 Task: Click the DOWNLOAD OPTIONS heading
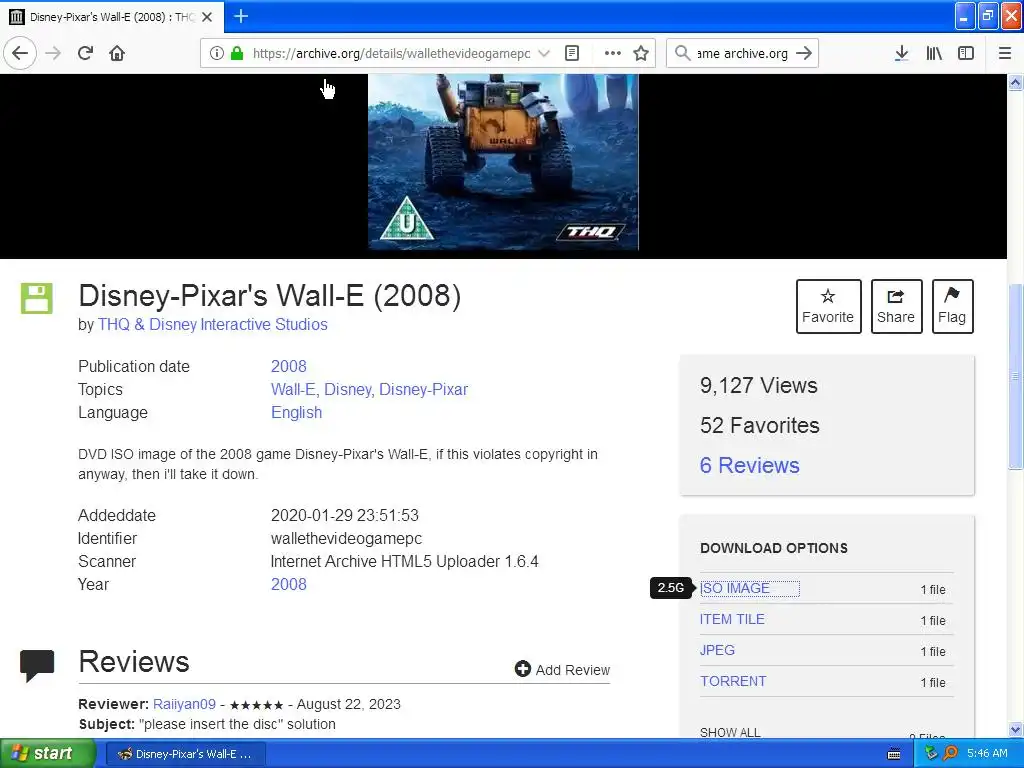pos(774,549)
